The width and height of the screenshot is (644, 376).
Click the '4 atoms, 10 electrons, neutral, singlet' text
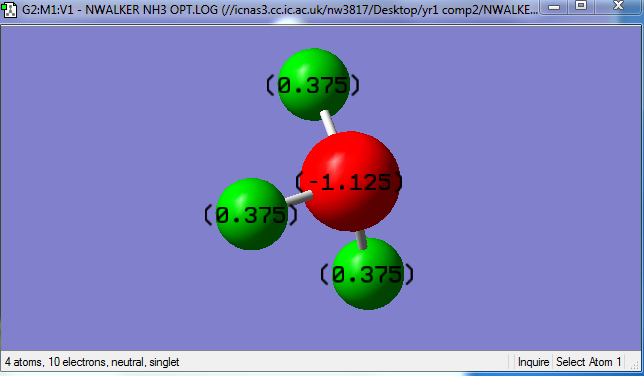point(92,362)
